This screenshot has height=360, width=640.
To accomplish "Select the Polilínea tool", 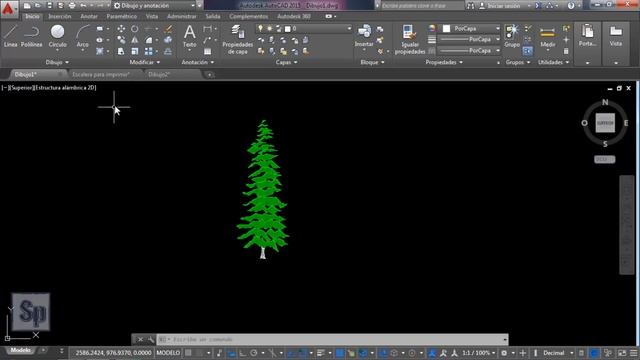I will click(31, 36).
